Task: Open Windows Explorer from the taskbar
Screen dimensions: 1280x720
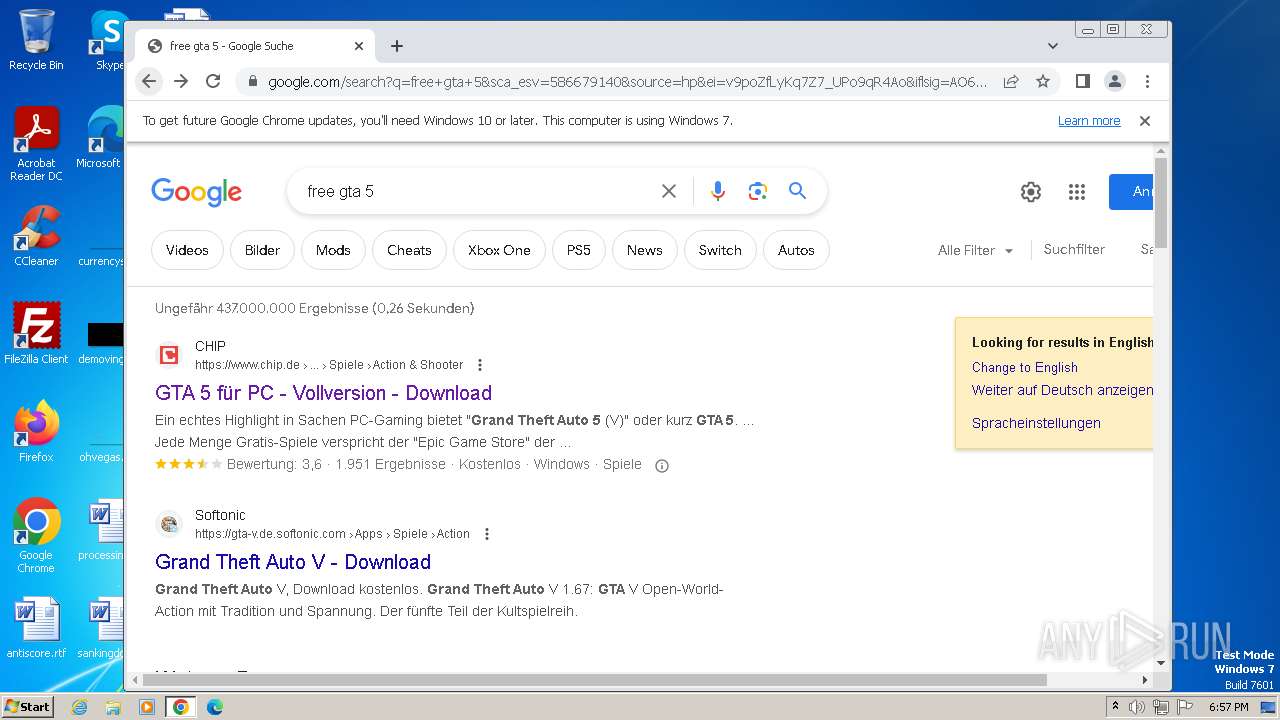Action: (113, 707)
